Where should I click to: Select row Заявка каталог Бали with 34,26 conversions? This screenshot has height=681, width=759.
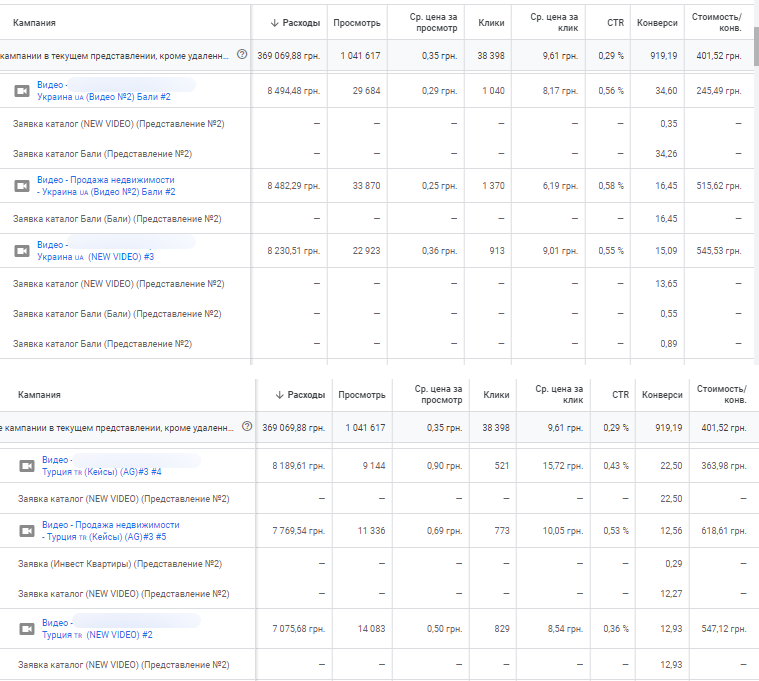pyautogui.click(x=377, y=154)
